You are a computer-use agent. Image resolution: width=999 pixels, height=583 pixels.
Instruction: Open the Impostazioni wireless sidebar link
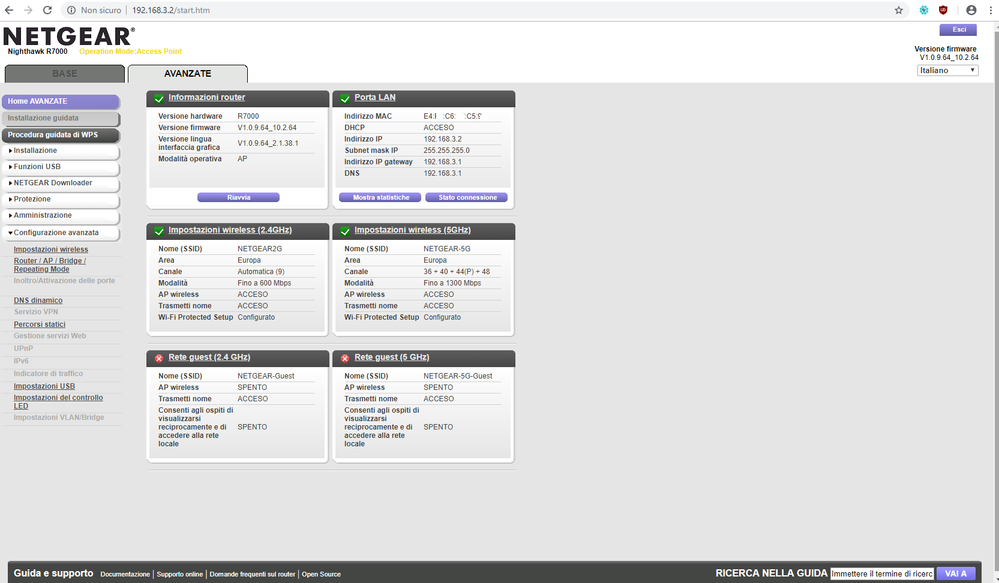pyautogui.click(x=51, y=250)
